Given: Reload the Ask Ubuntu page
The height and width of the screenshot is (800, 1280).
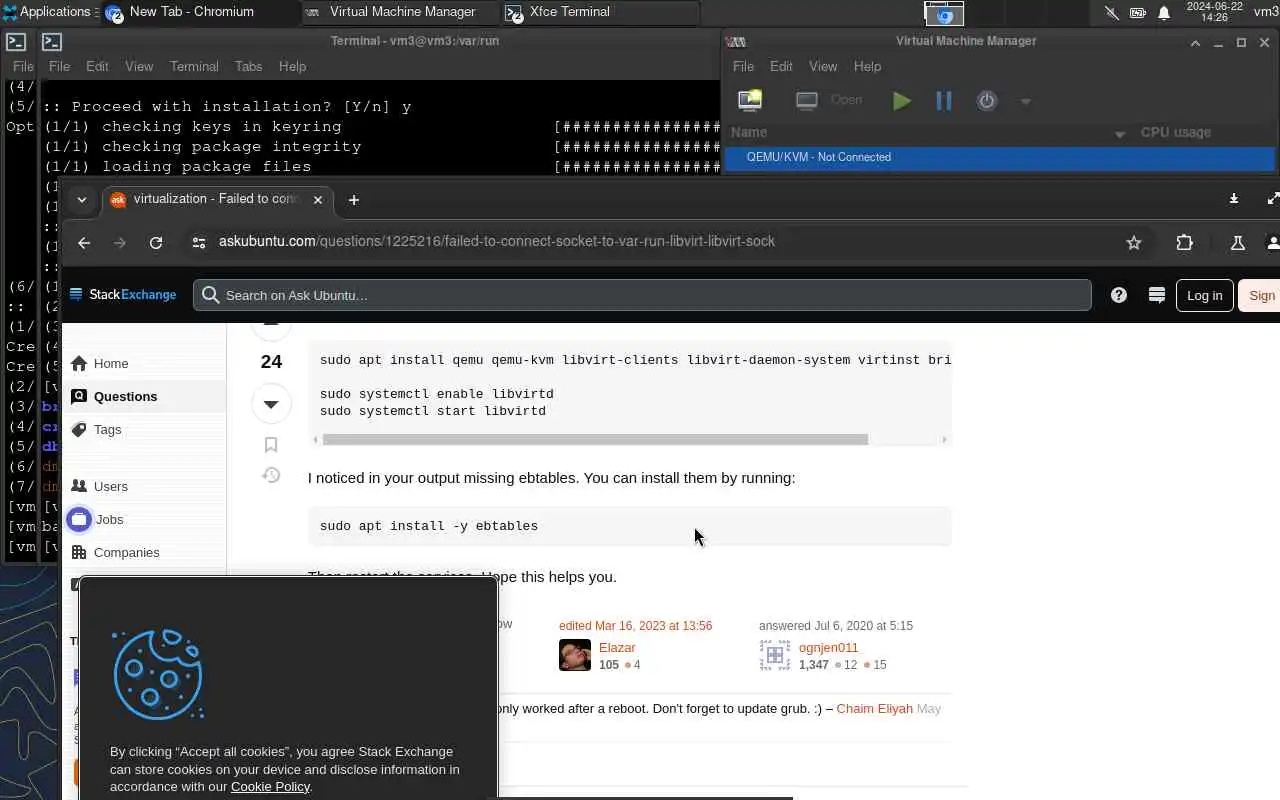Looking at the screenshot, I should (x=156, y=243).
